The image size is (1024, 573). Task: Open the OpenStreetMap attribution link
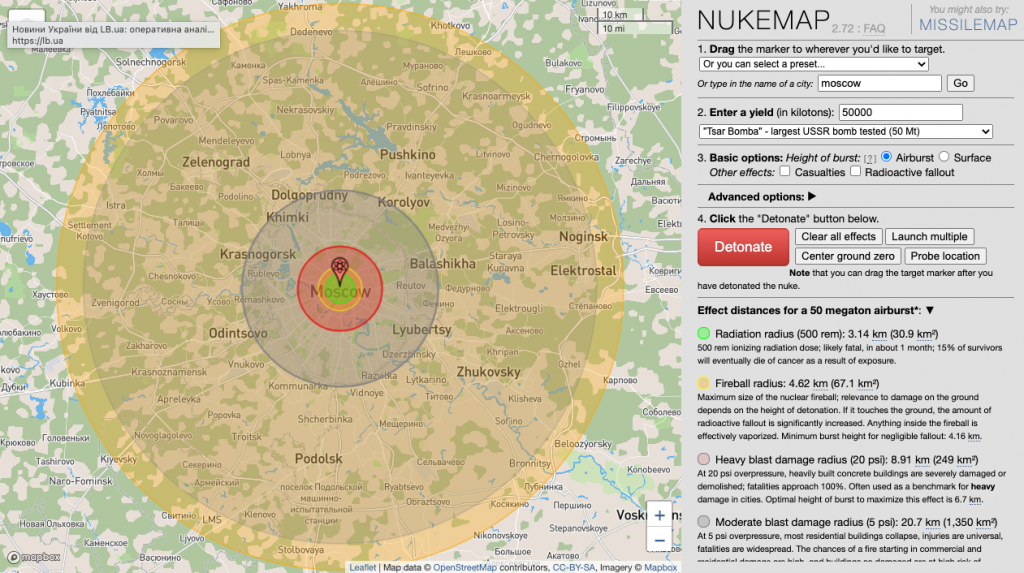(465, 567)
